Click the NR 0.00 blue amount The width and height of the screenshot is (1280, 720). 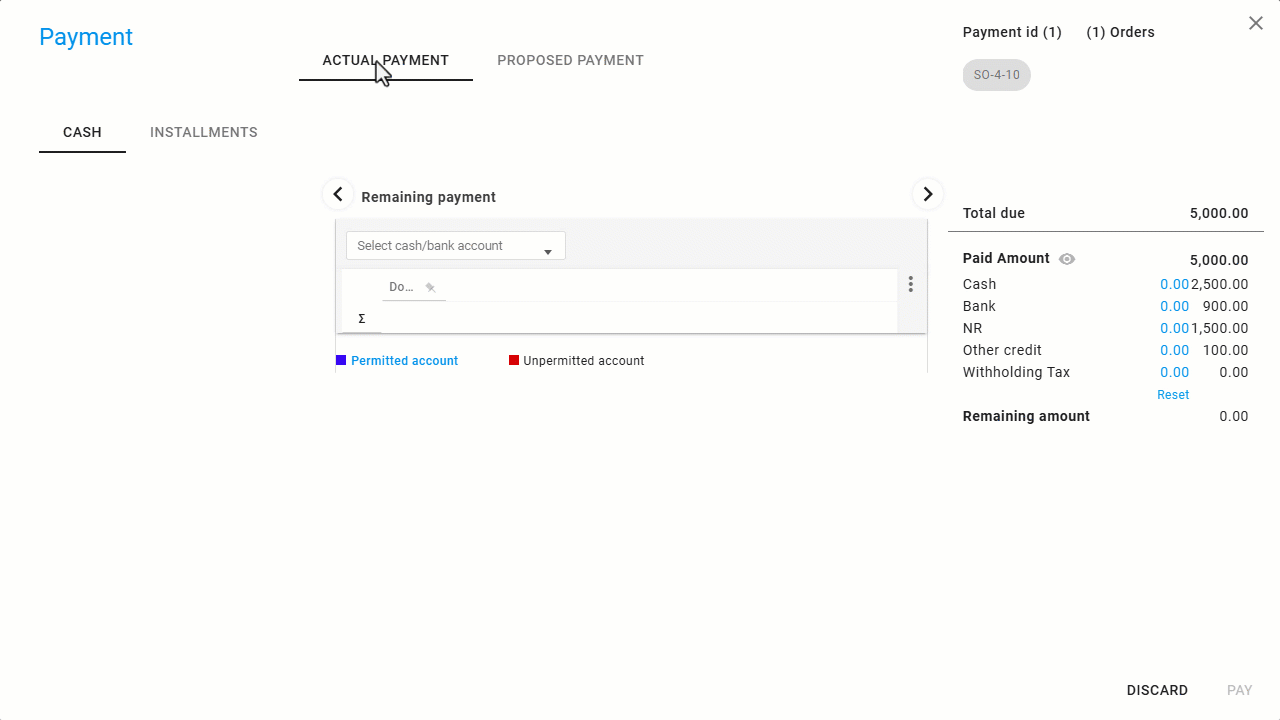tap(1175, 328)
